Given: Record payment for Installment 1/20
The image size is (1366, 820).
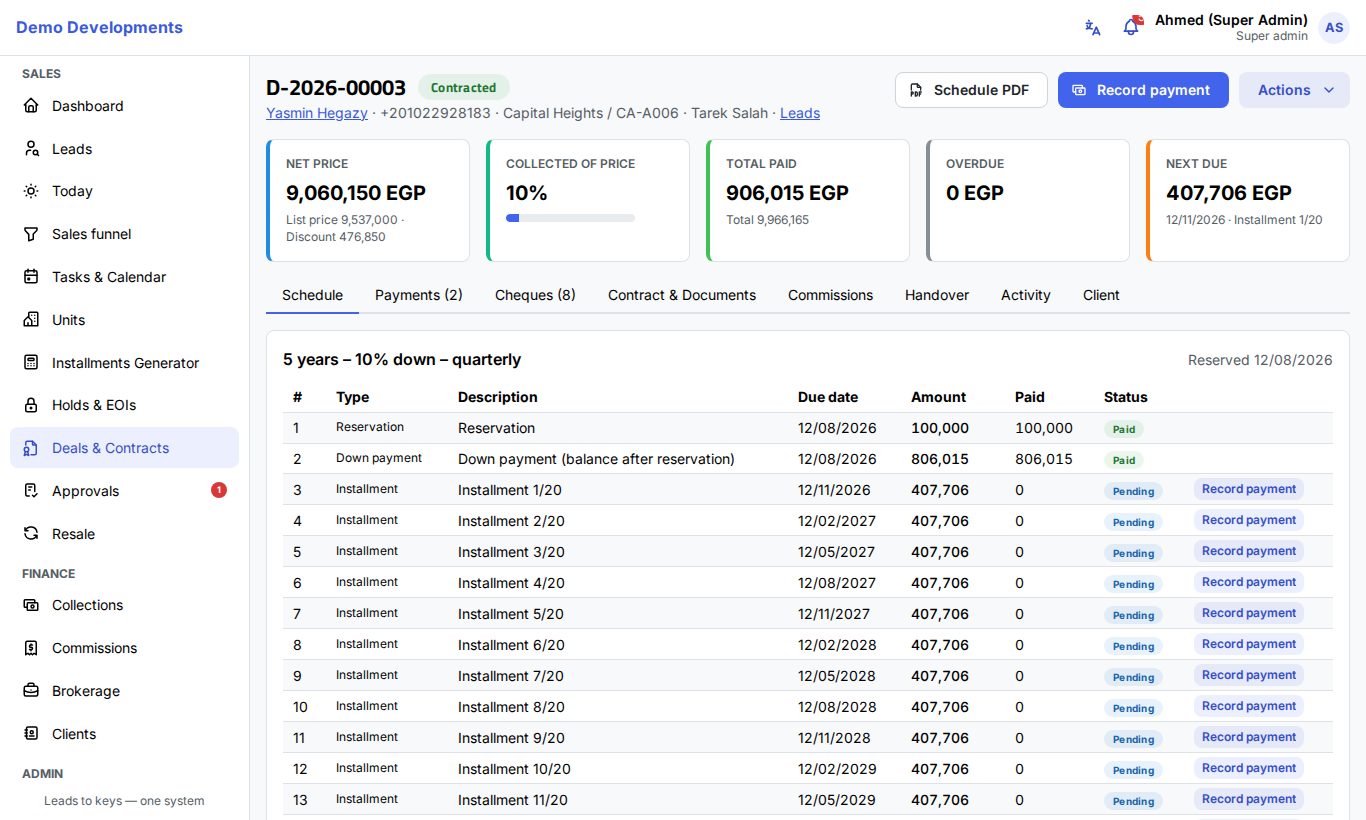Looking at the screenshot, I should 1249,489.
